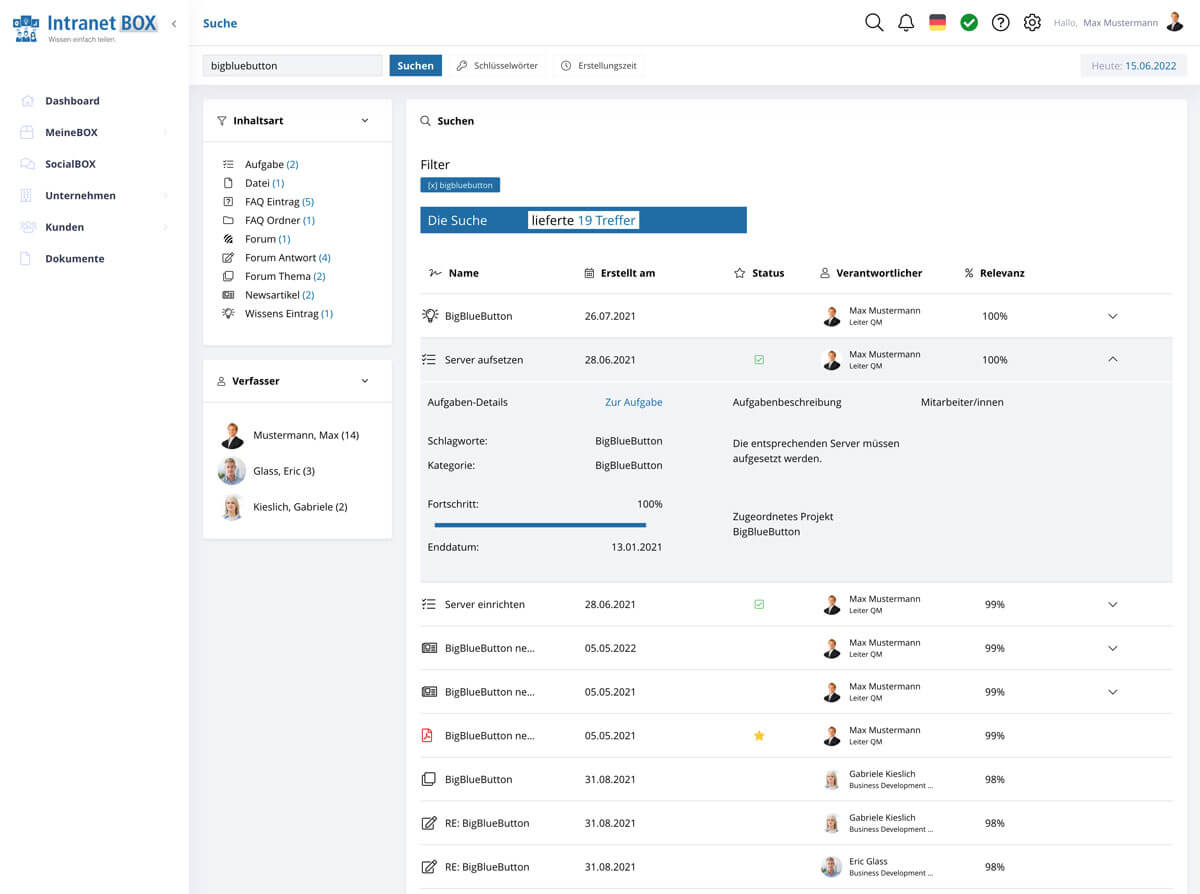Open the search magnifier icon in header
Viewport: 1200px width, 894px height.
pos(874,22)
